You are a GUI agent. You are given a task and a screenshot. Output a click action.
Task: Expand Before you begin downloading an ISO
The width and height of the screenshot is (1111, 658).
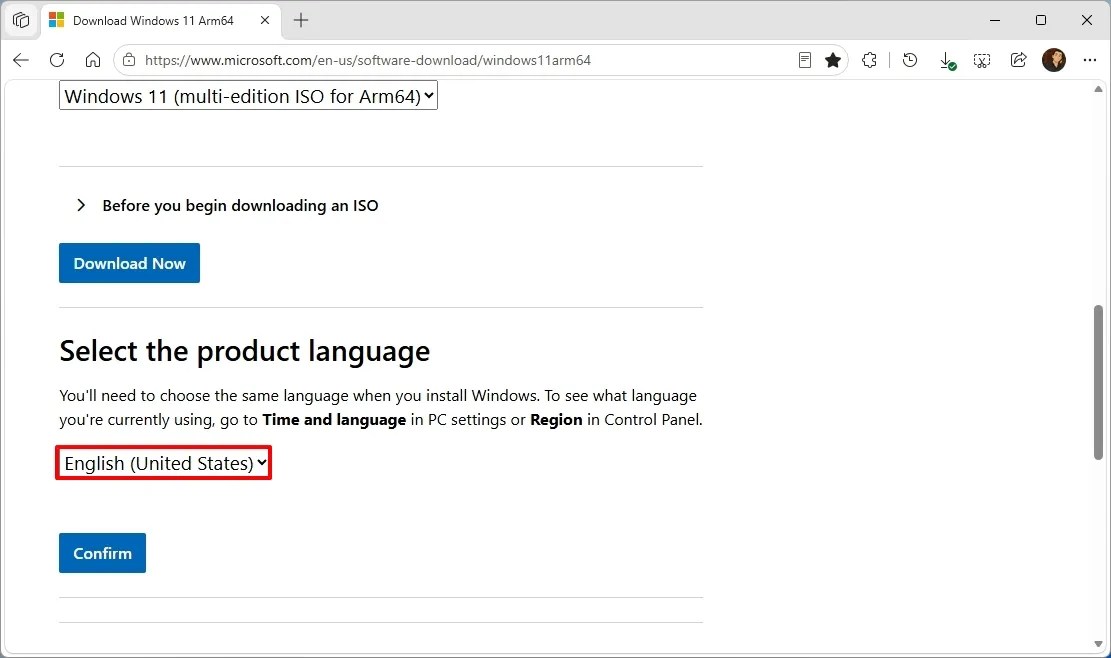[228, 205]
